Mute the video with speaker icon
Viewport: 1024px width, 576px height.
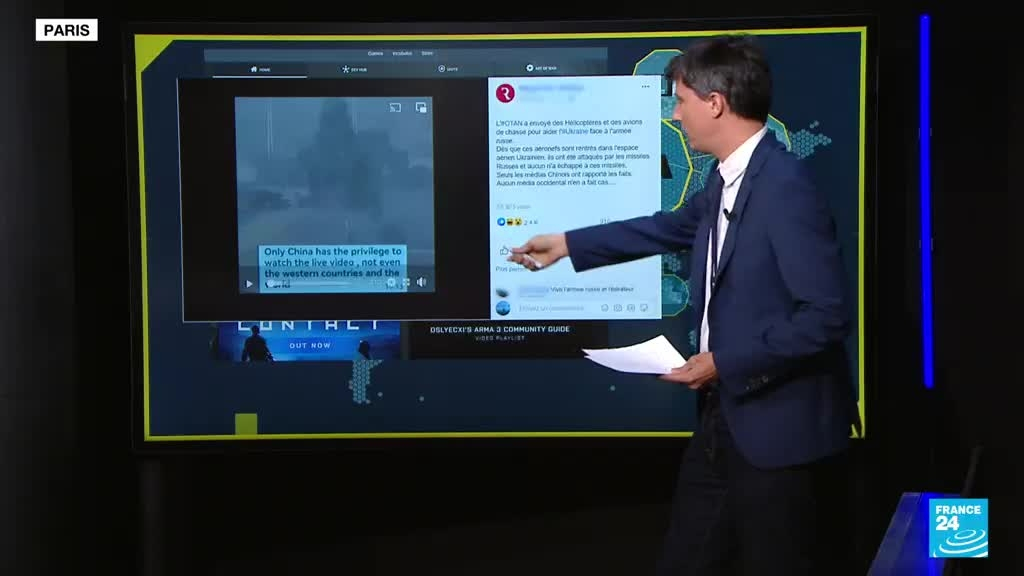pos(421,282)
